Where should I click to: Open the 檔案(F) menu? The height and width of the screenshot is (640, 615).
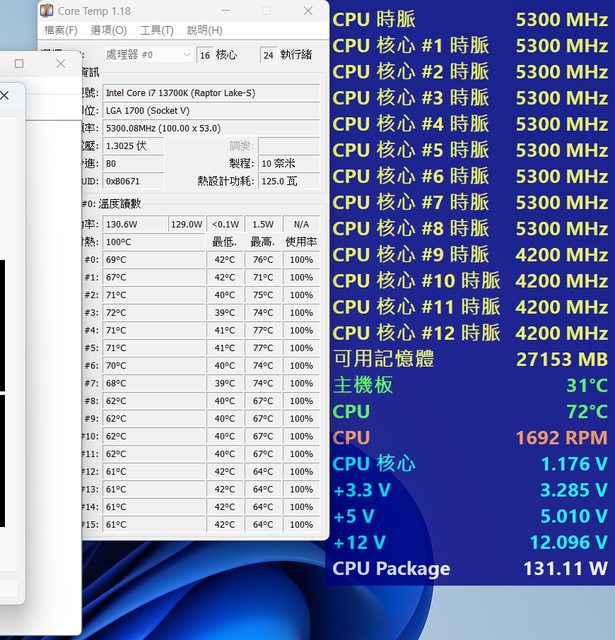[60, 30]
